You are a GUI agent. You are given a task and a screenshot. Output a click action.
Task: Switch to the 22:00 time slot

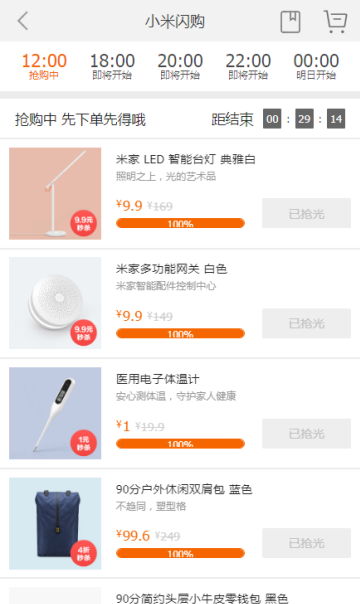pyautogui.click(x=248, y=66)
